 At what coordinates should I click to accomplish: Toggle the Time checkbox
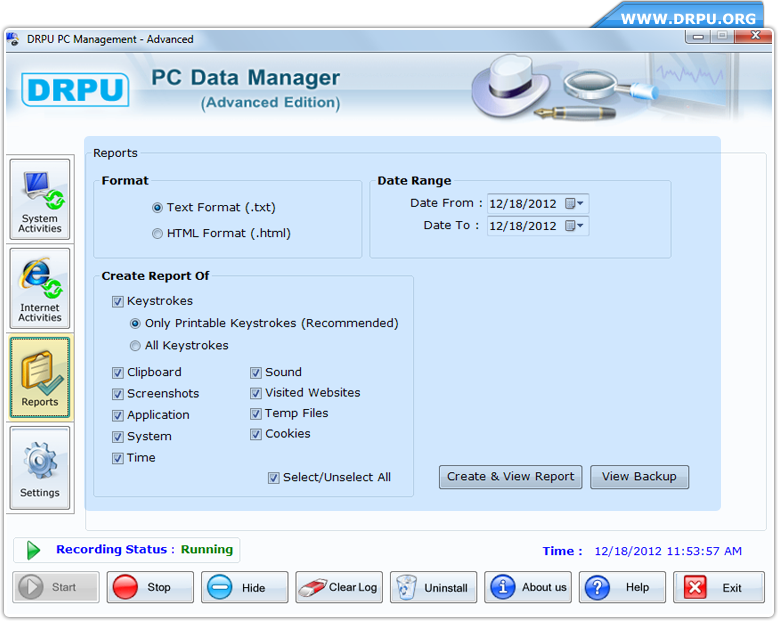[118, 458]
